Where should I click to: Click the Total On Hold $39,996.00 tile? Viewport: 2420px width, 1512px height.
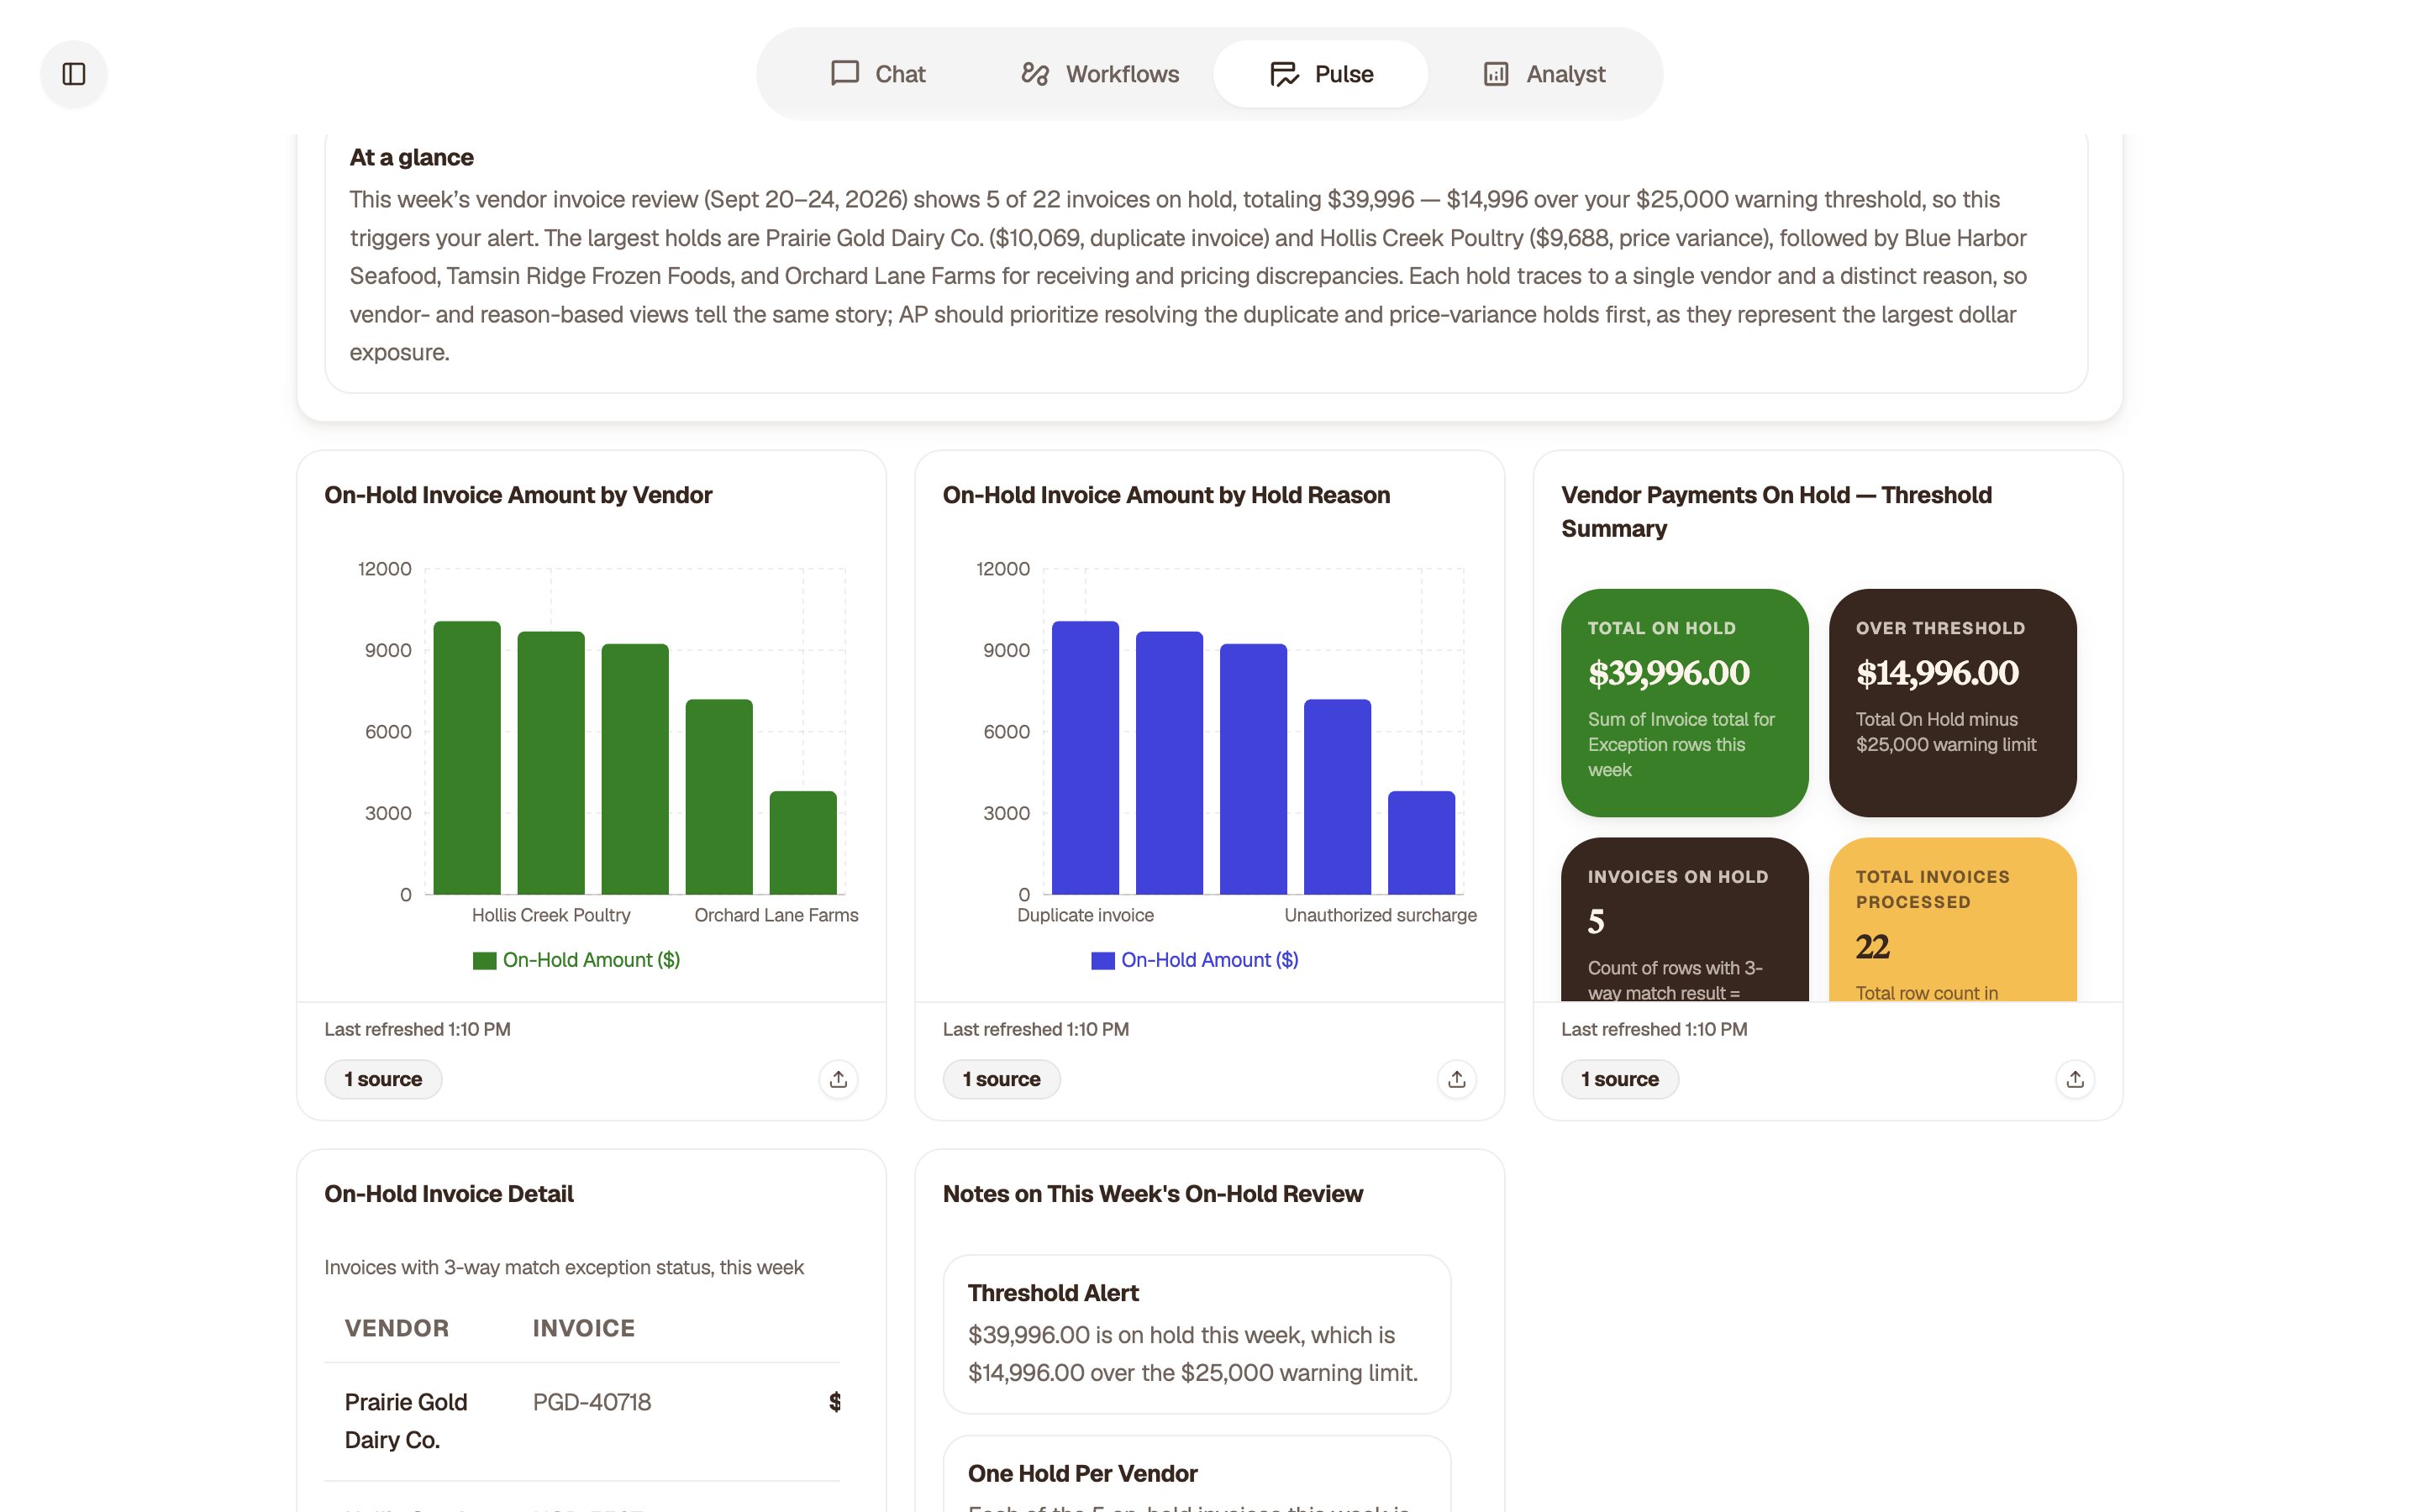[1684, 703]
